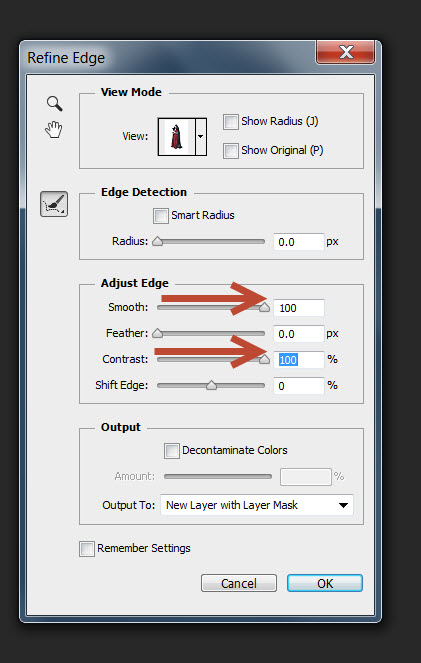Screen dimensions: 421x663
Task: Enable the Decontaminate Colors checkbox
Action: pyautogui.click(x=172, y=451)
